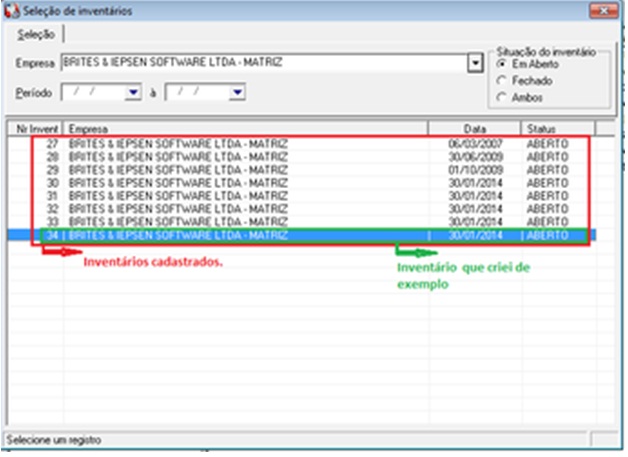Sort by the Nr Invent column header
628x457 pixels.
point(36,129)
